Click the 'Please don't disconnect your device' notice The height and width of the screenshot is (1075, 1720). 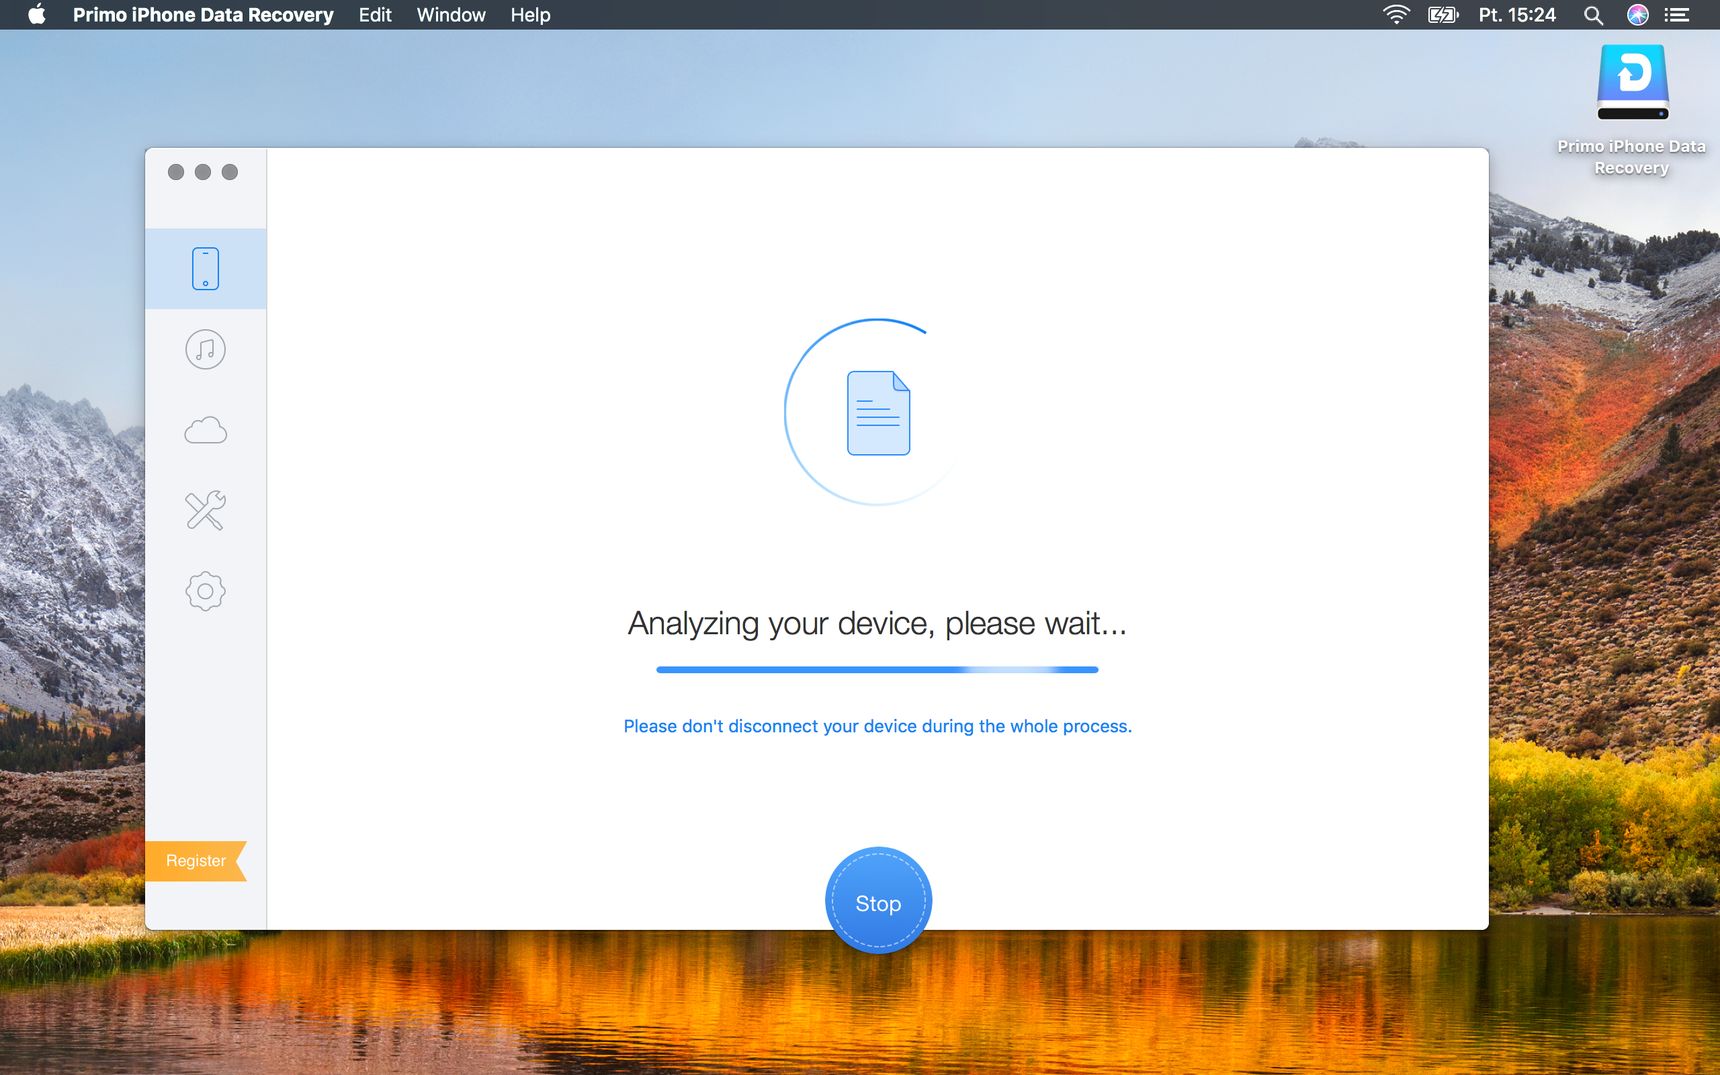click(x=877, y=726)
